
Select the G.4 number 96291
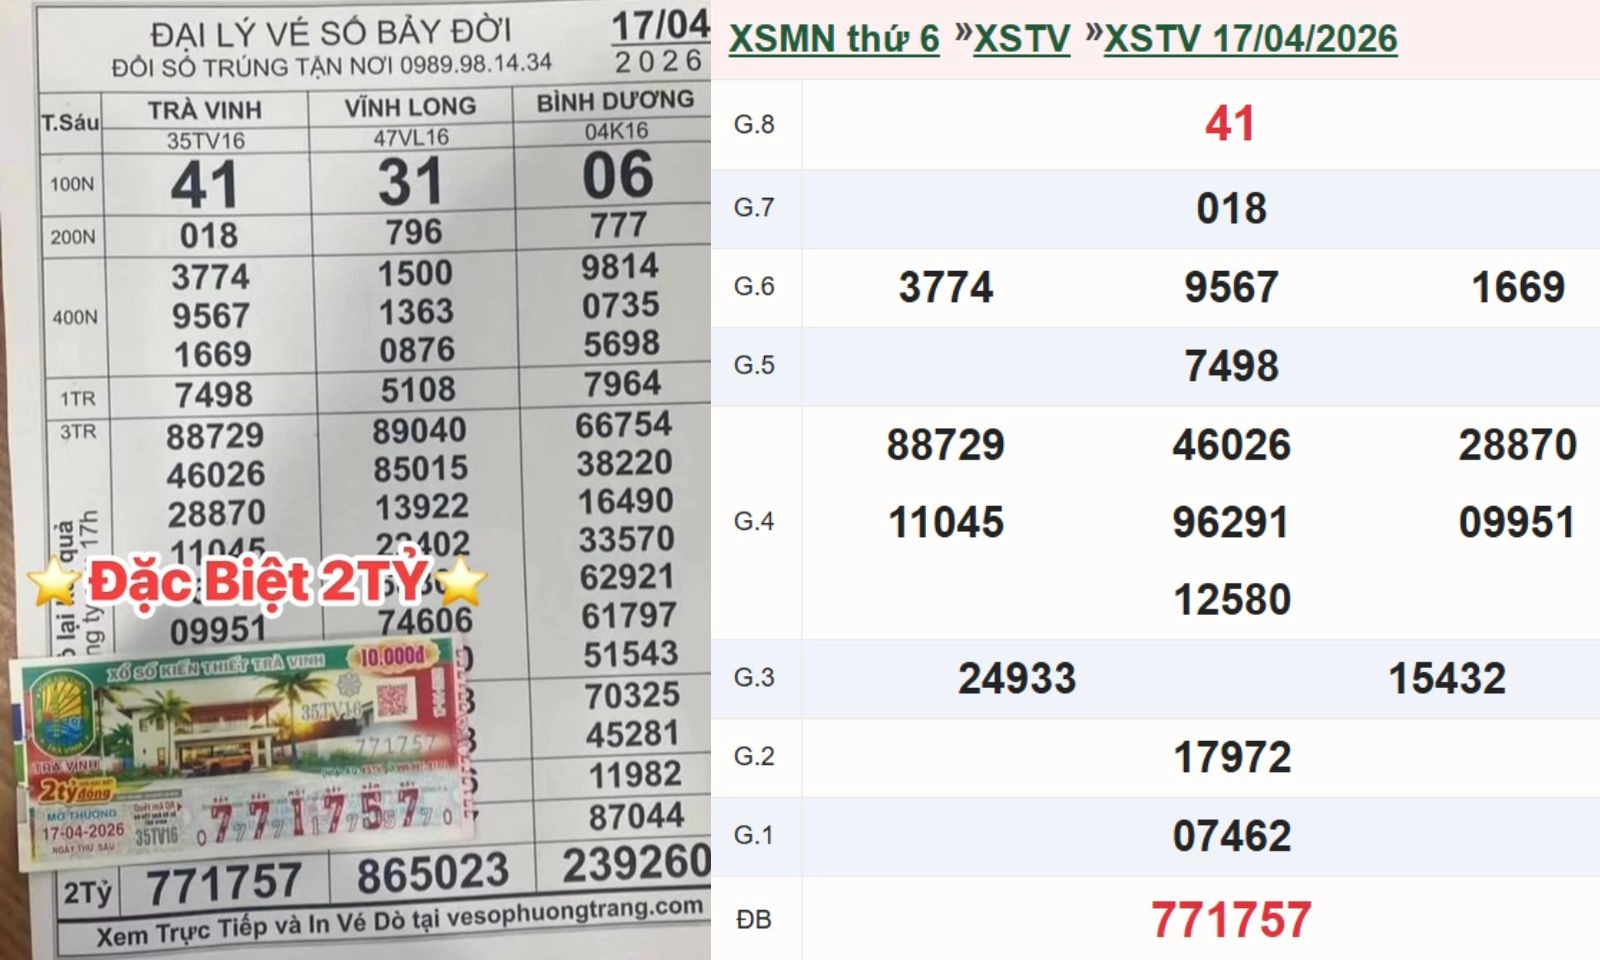click(x=1231, y=522)
